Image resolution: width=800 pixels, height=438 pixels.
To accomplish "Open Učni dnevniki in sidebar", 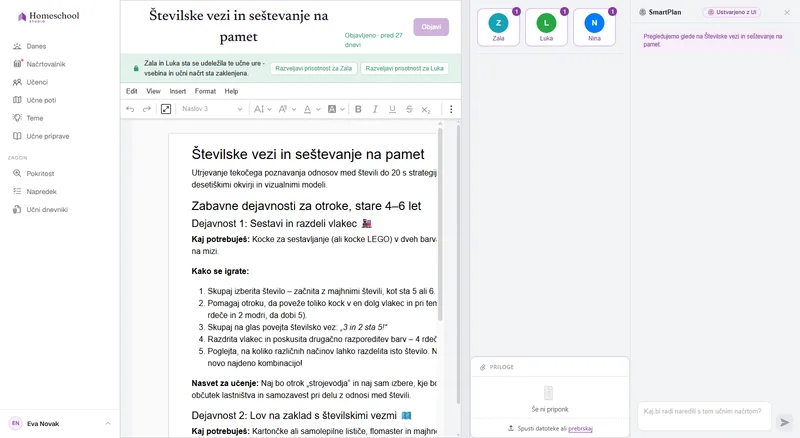I will (47, 210).
